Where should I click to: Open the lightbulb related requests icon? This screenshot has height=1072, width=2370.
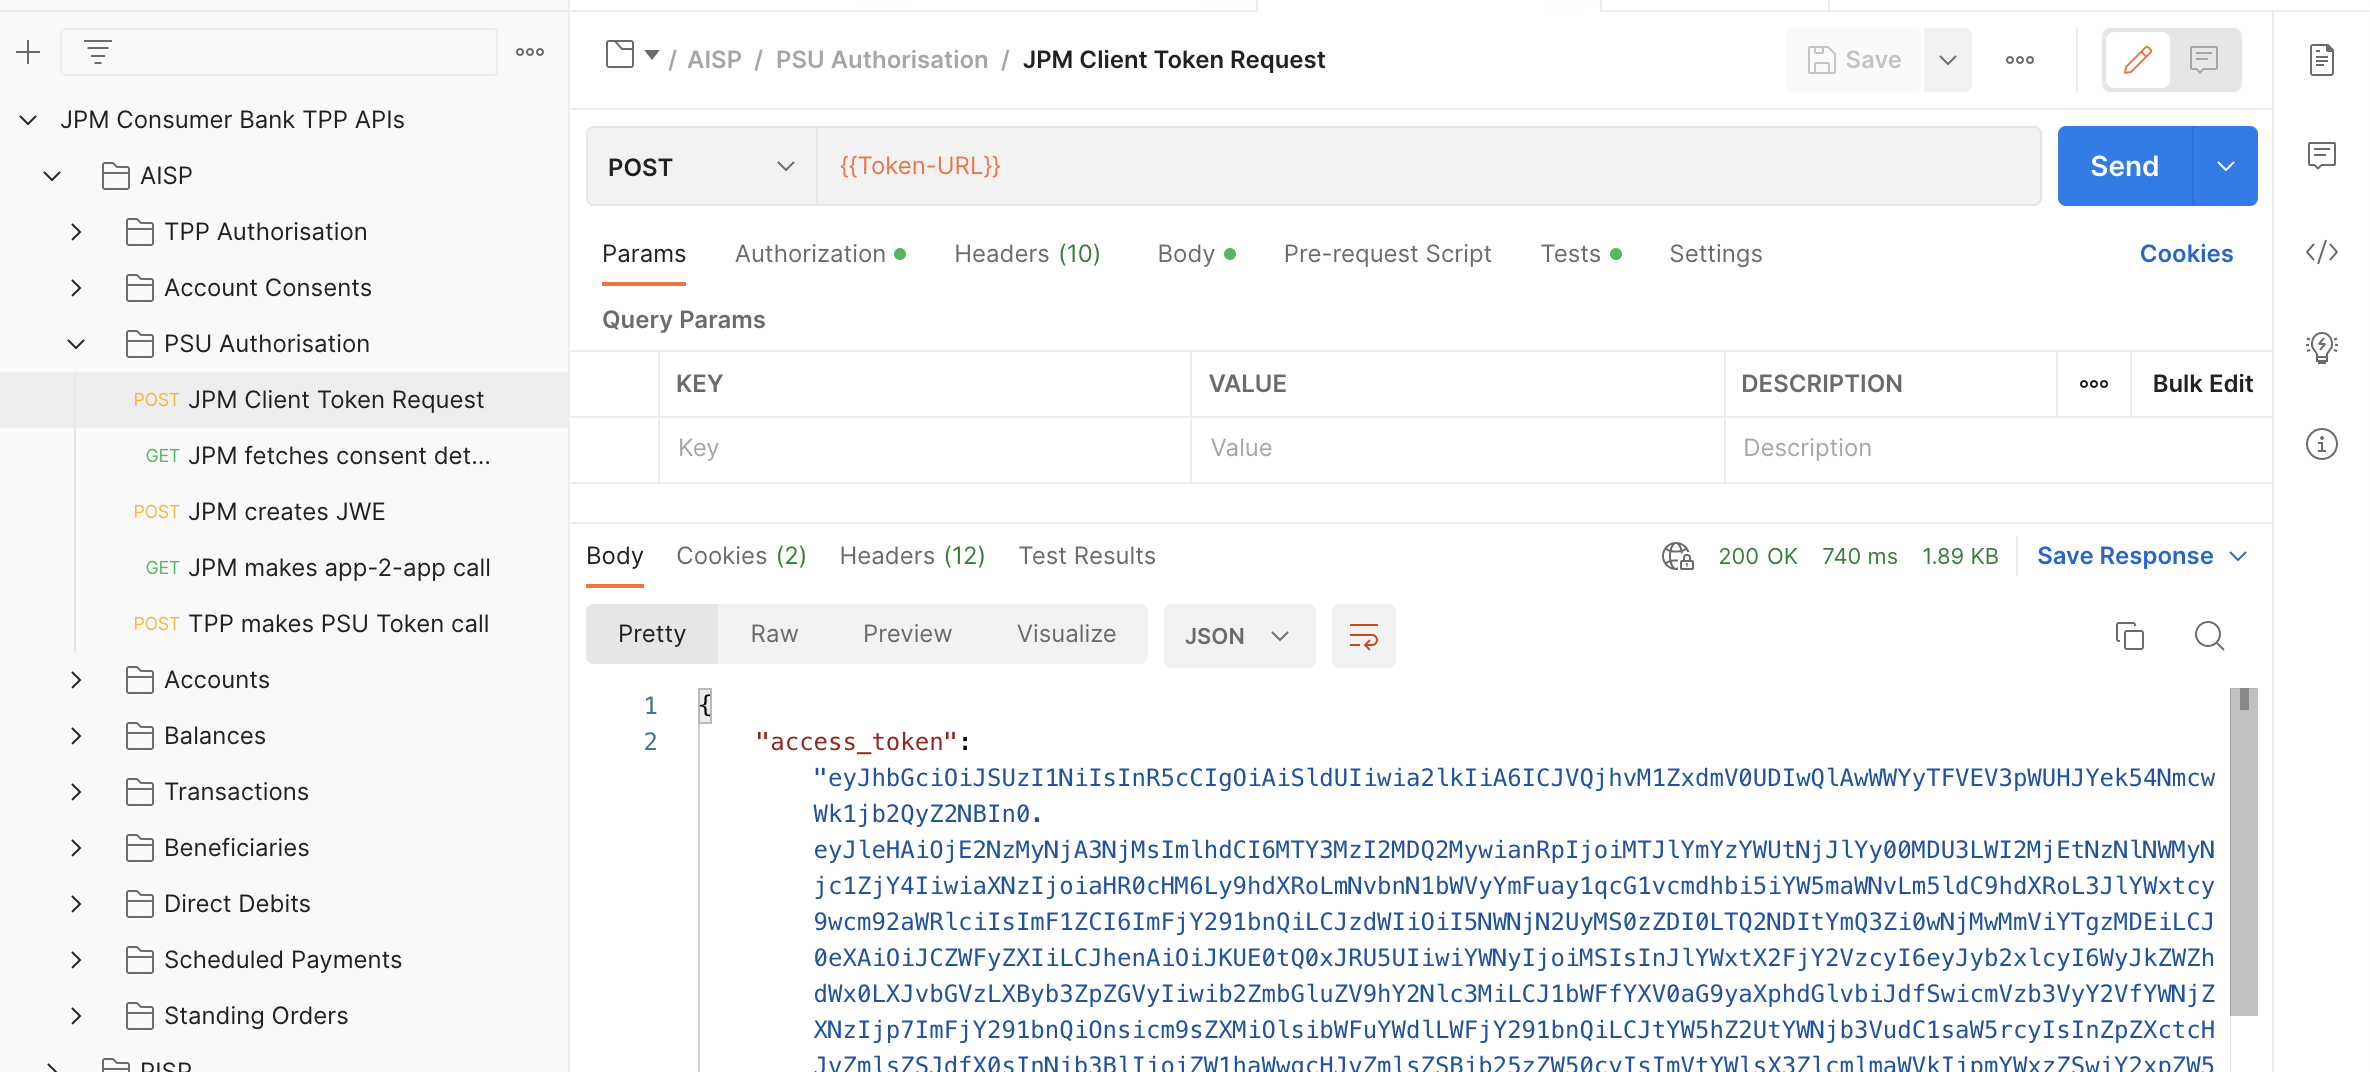(x=2321, y=348)
